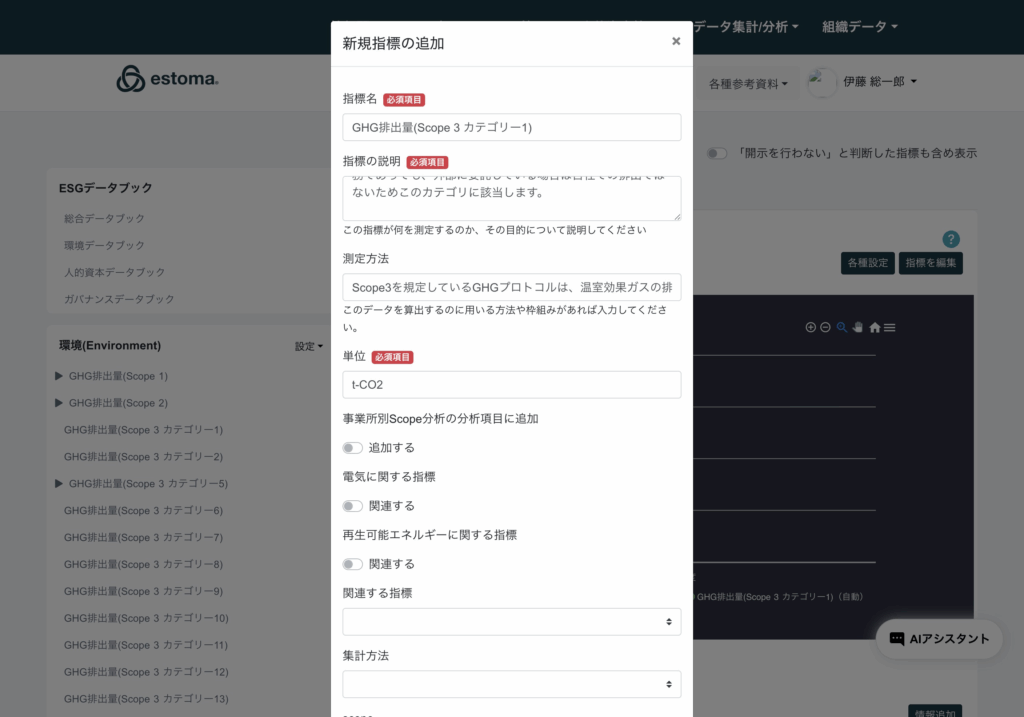Image resolution: width=1024 pixels, height=717 pixels.
Task: Open the 各種参考資料 menu
Action: (748, 83)
